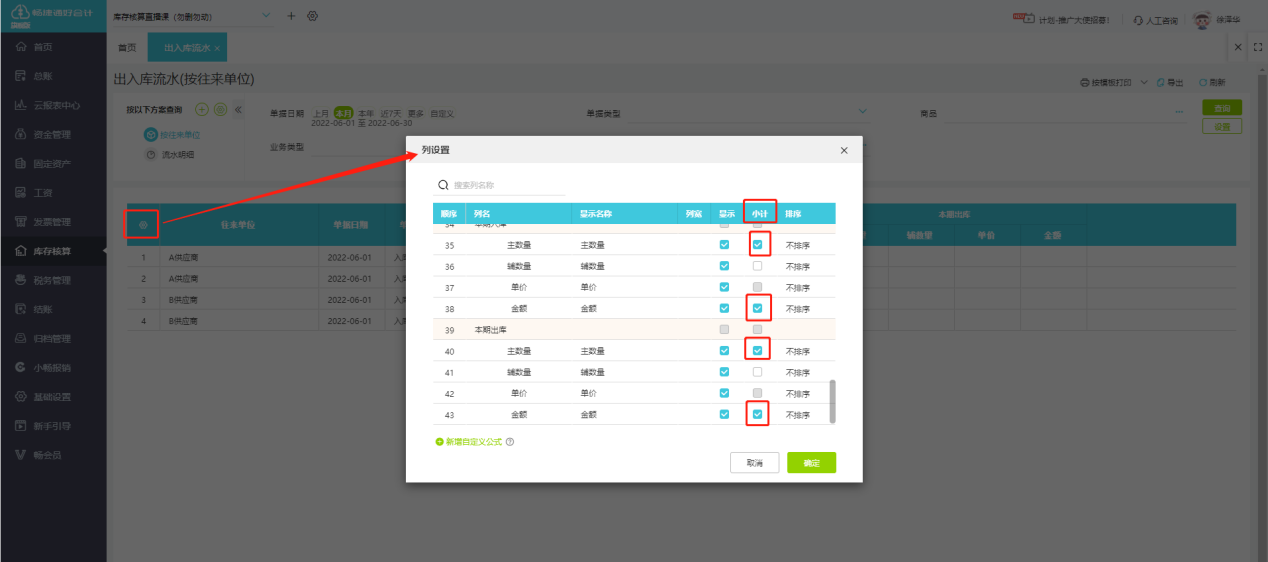Expand the account set dropdown at top
Viewport: 1268px width, 562px height.
(265, 16)
